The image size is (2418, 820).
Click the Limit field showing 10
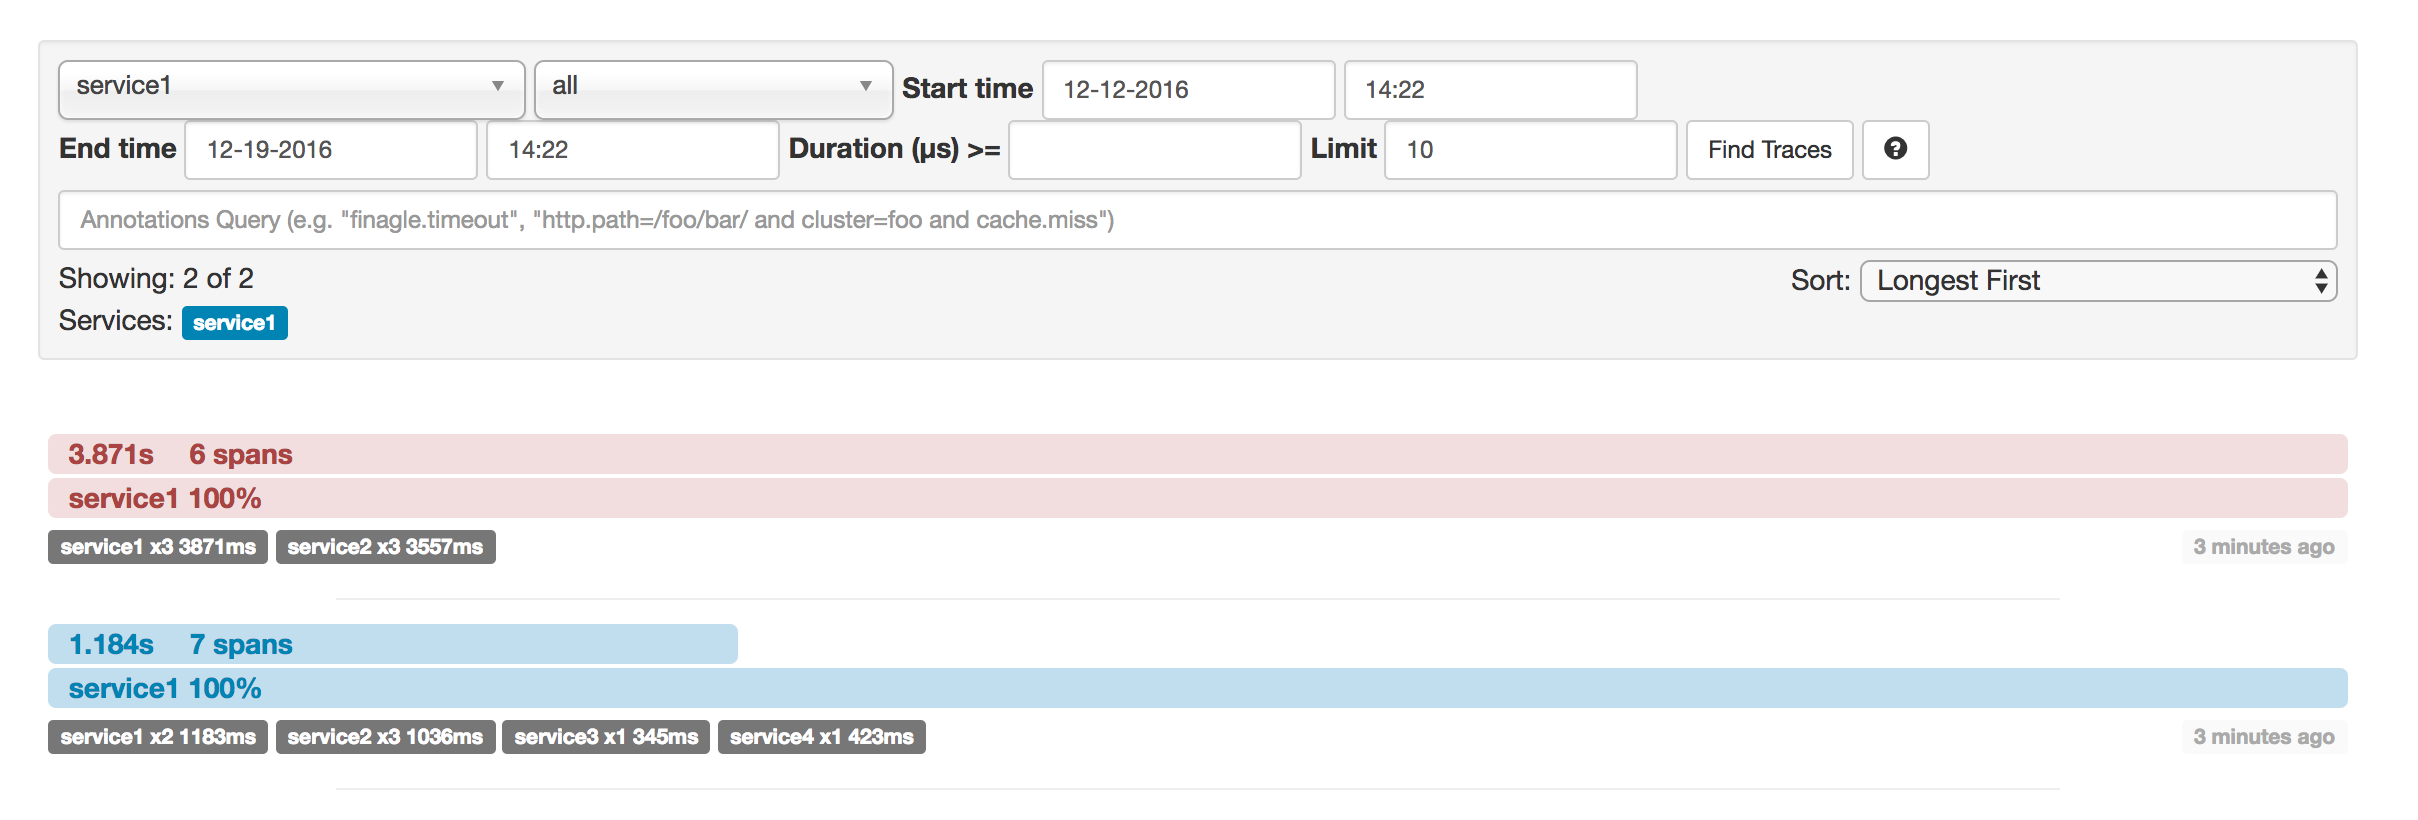tap(1529, 150)
